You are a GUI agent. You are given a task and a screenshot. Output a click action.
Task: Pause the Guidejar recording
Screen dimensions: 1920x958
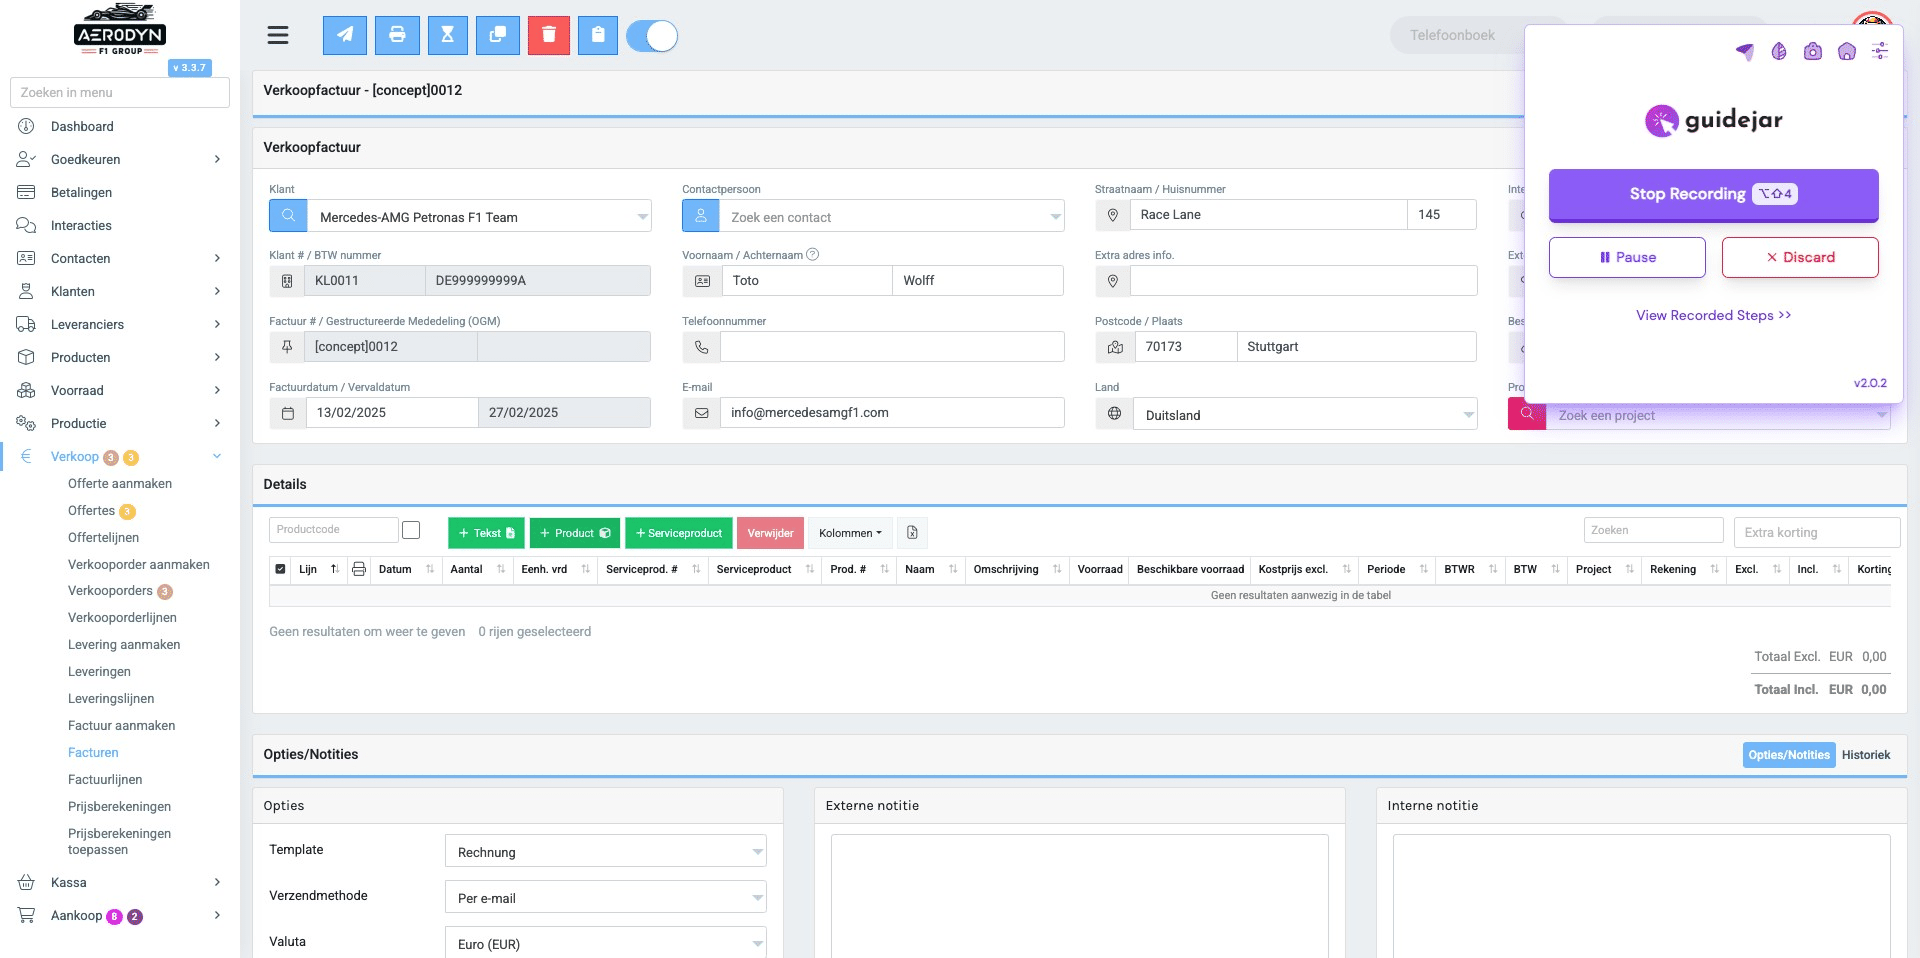click(1627, 257)
